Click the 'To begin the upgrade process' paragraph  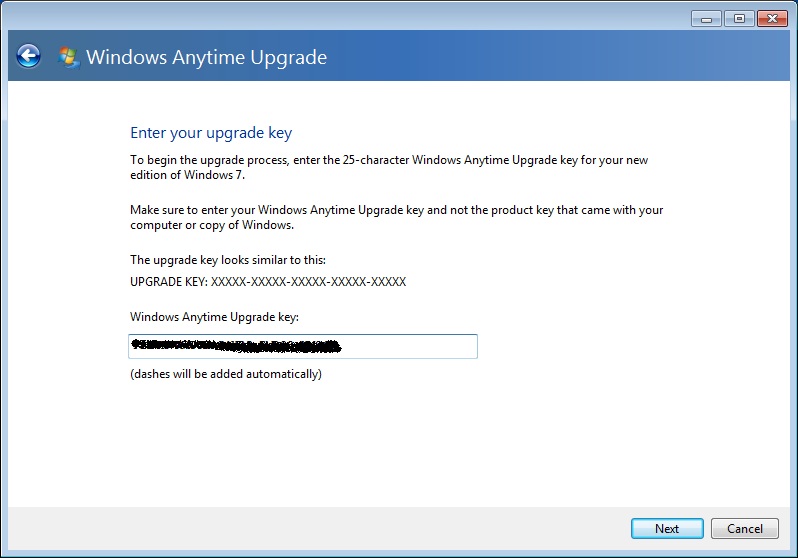(x=389, y=167)
